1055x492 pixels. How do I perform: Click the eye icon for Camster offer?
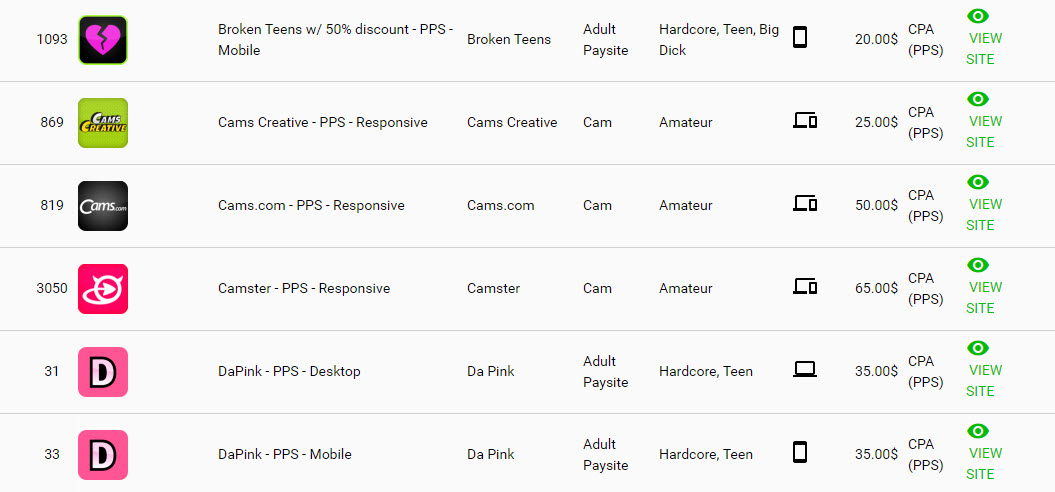(x=978, y=265)
